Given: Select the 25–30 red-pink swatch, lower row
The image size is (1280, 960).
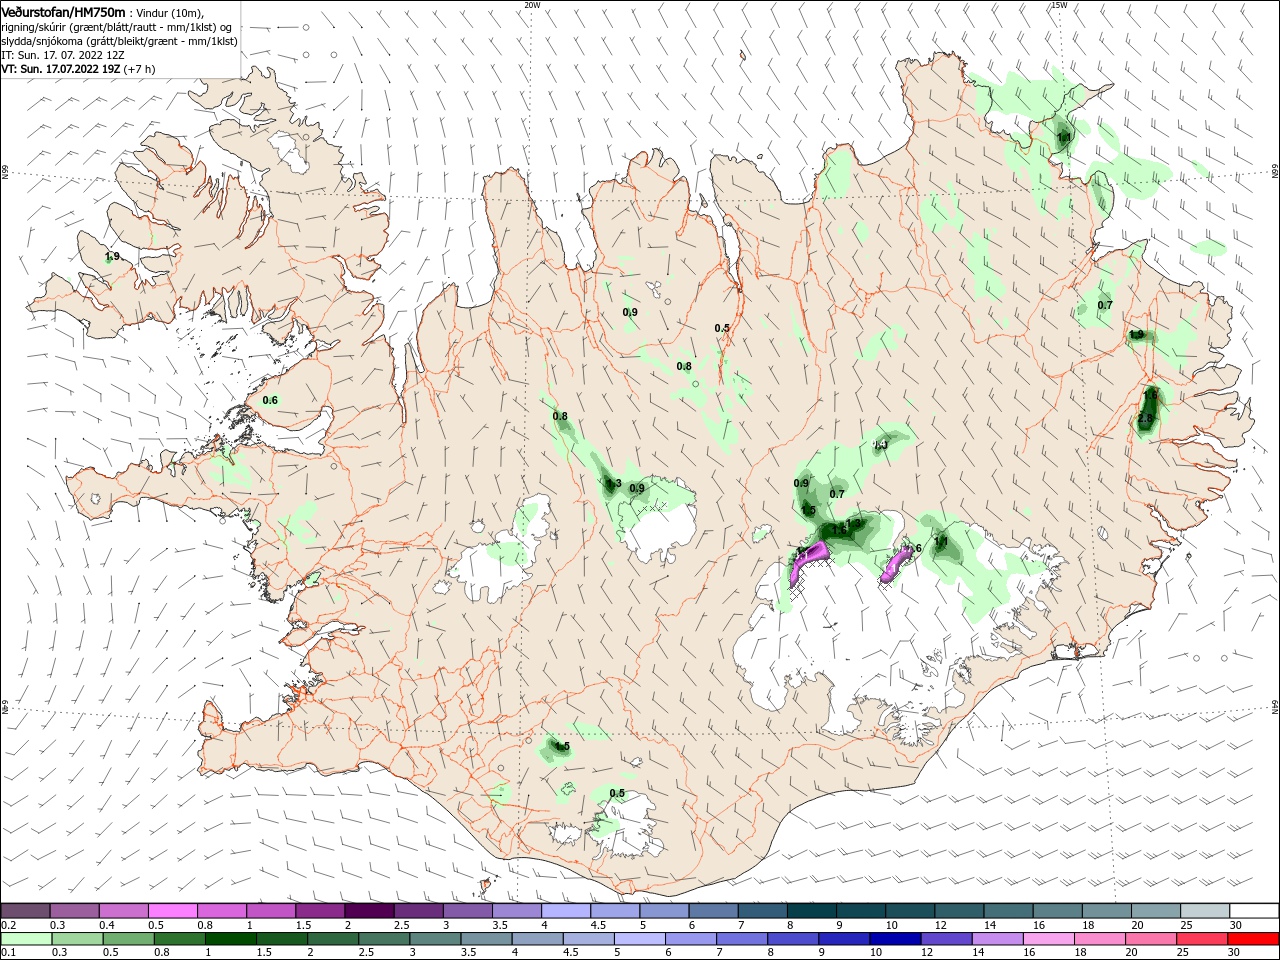Looking at the screenshot, I should coord(1203,939).
